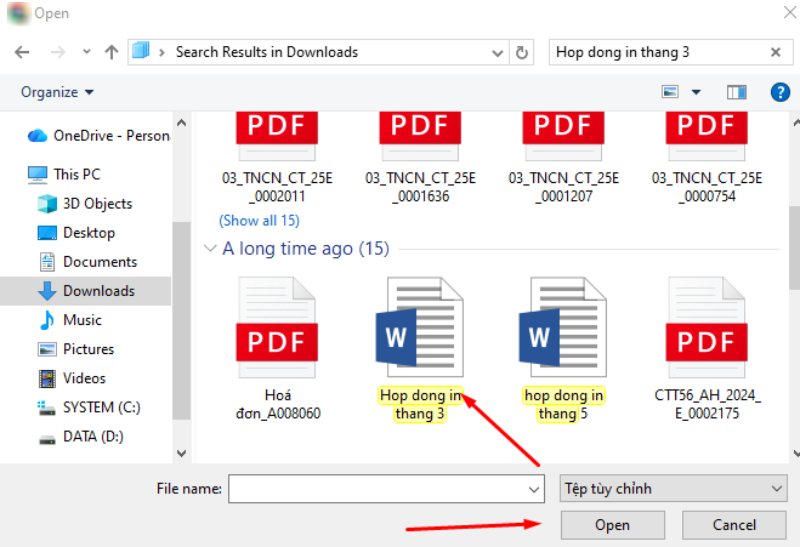
Task: Open the Organize menu
Action: coord(57,92)
